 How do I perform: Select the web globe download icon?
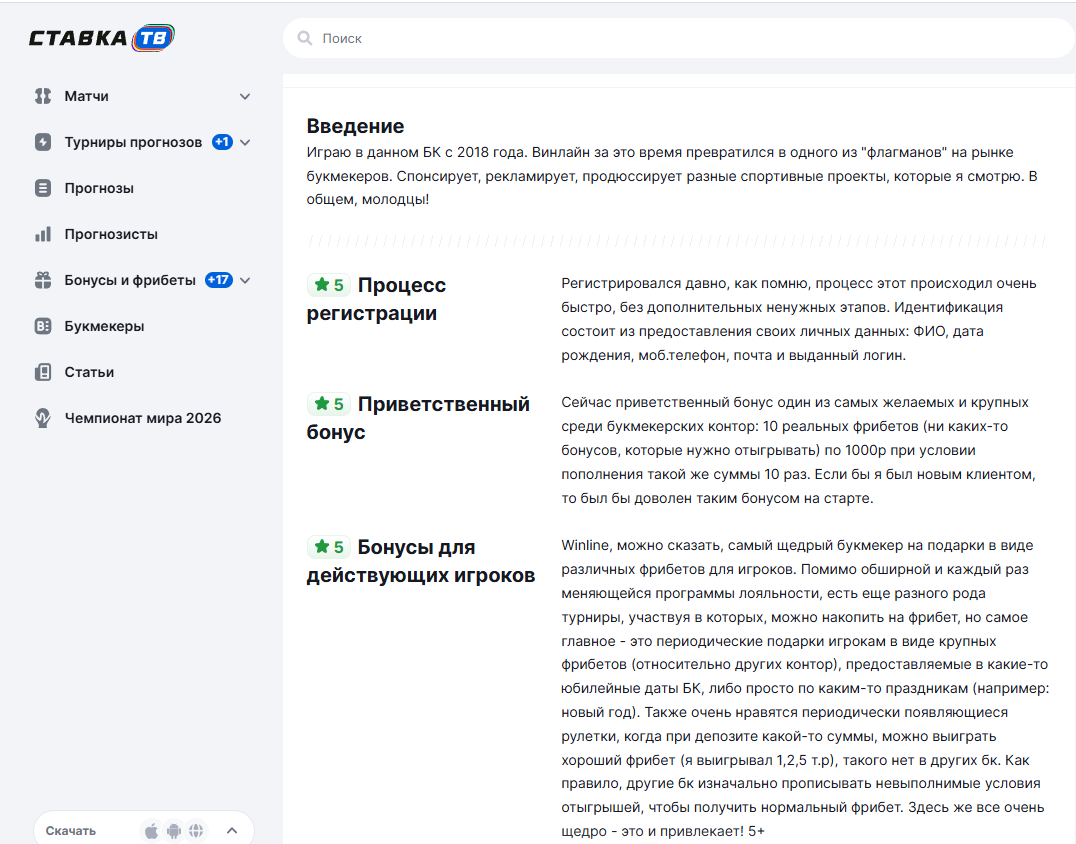click(x=196, y=831)
